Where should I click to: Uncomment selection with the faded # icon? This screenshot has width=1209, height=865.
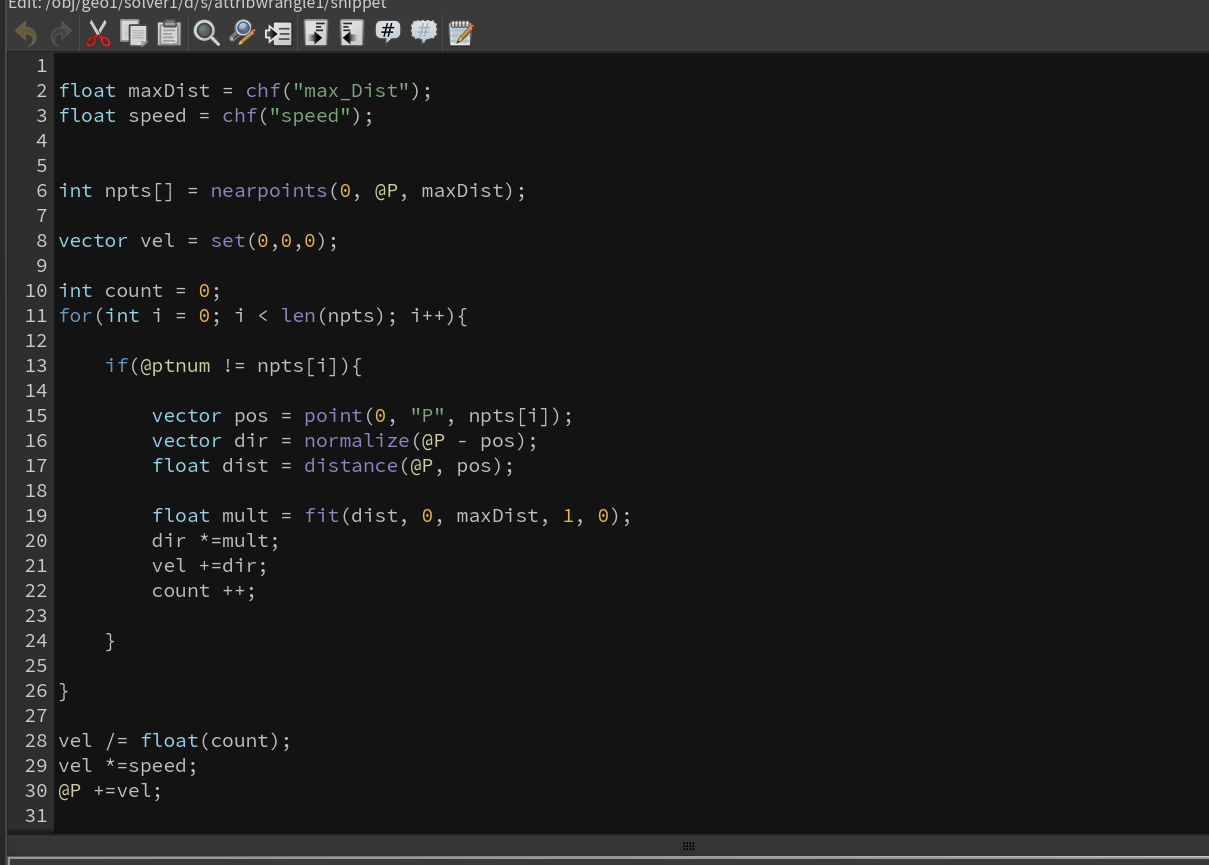click(x=424, y=33)
